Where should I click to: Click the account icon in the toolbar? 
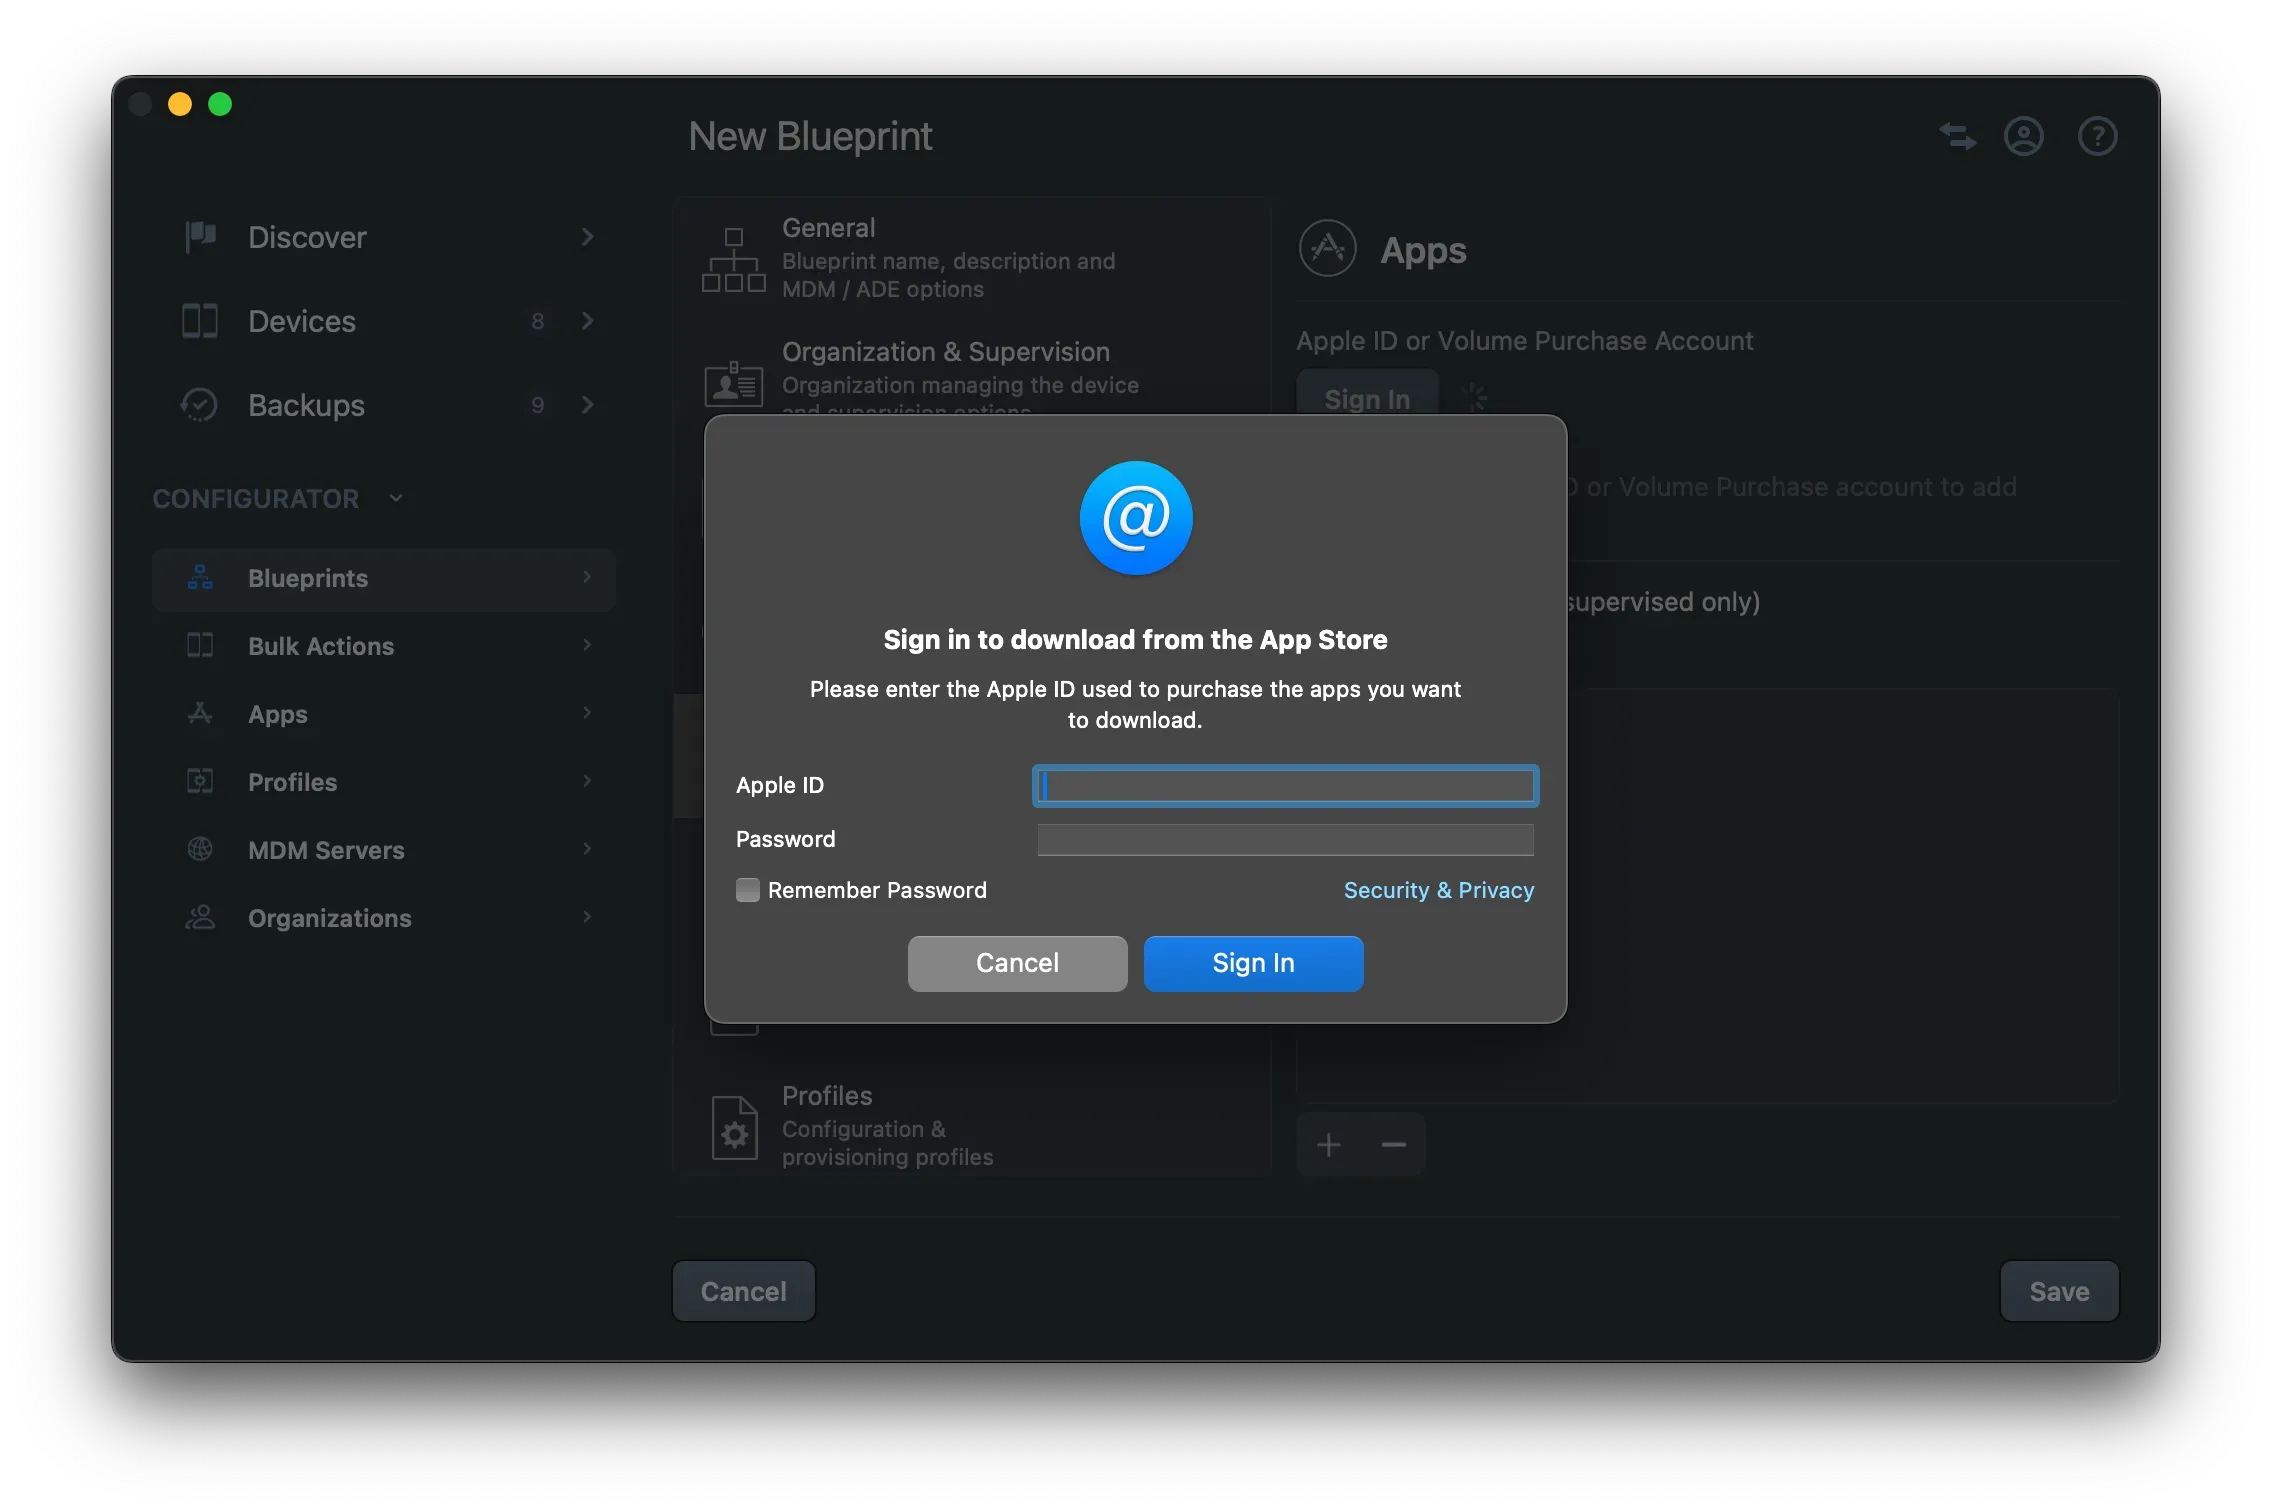(2024, 136)
